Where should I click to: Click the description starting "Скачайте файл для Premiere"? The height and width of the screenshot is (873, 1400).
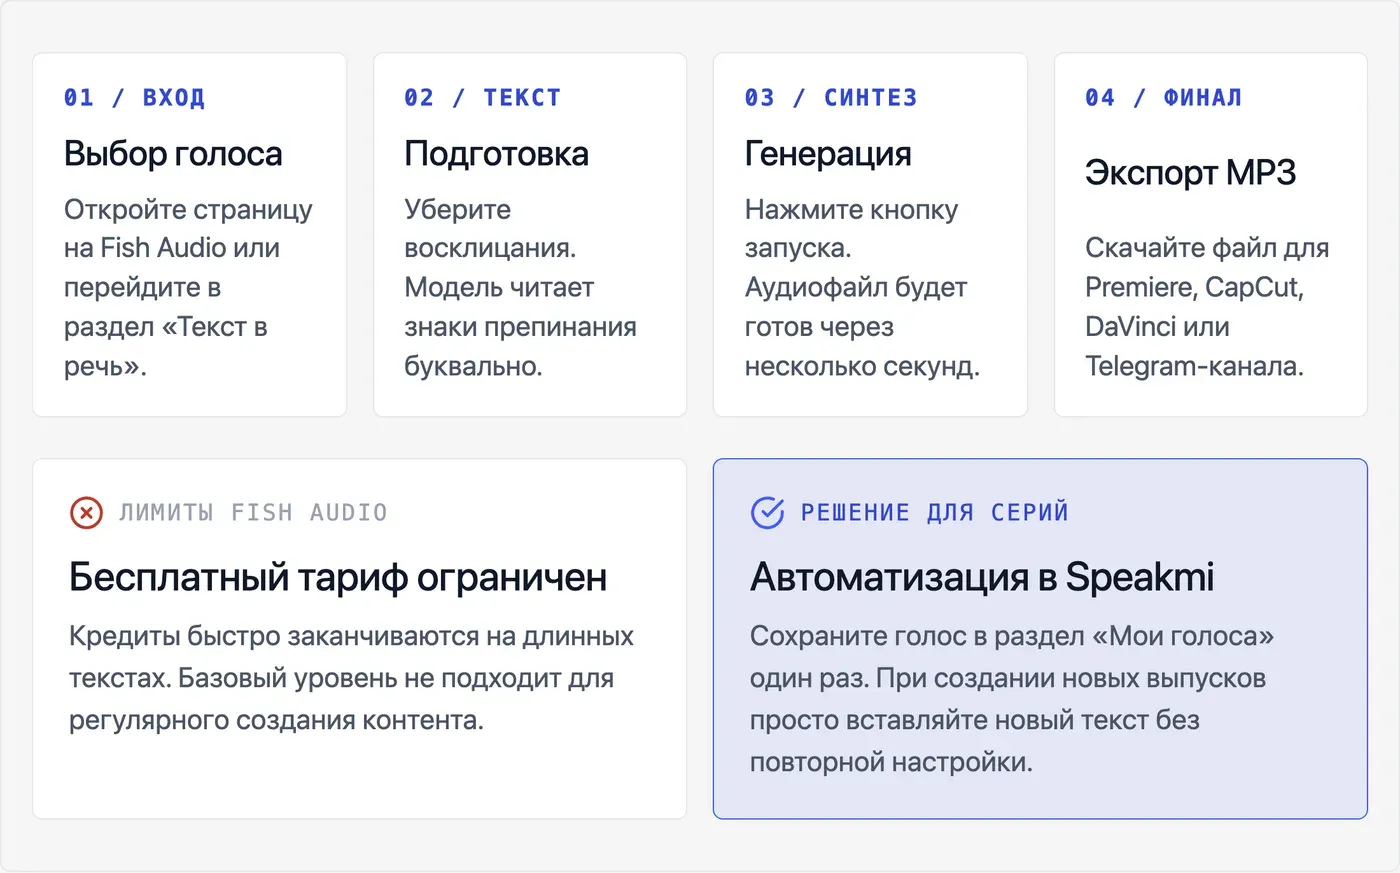(x=1207, y=307)
